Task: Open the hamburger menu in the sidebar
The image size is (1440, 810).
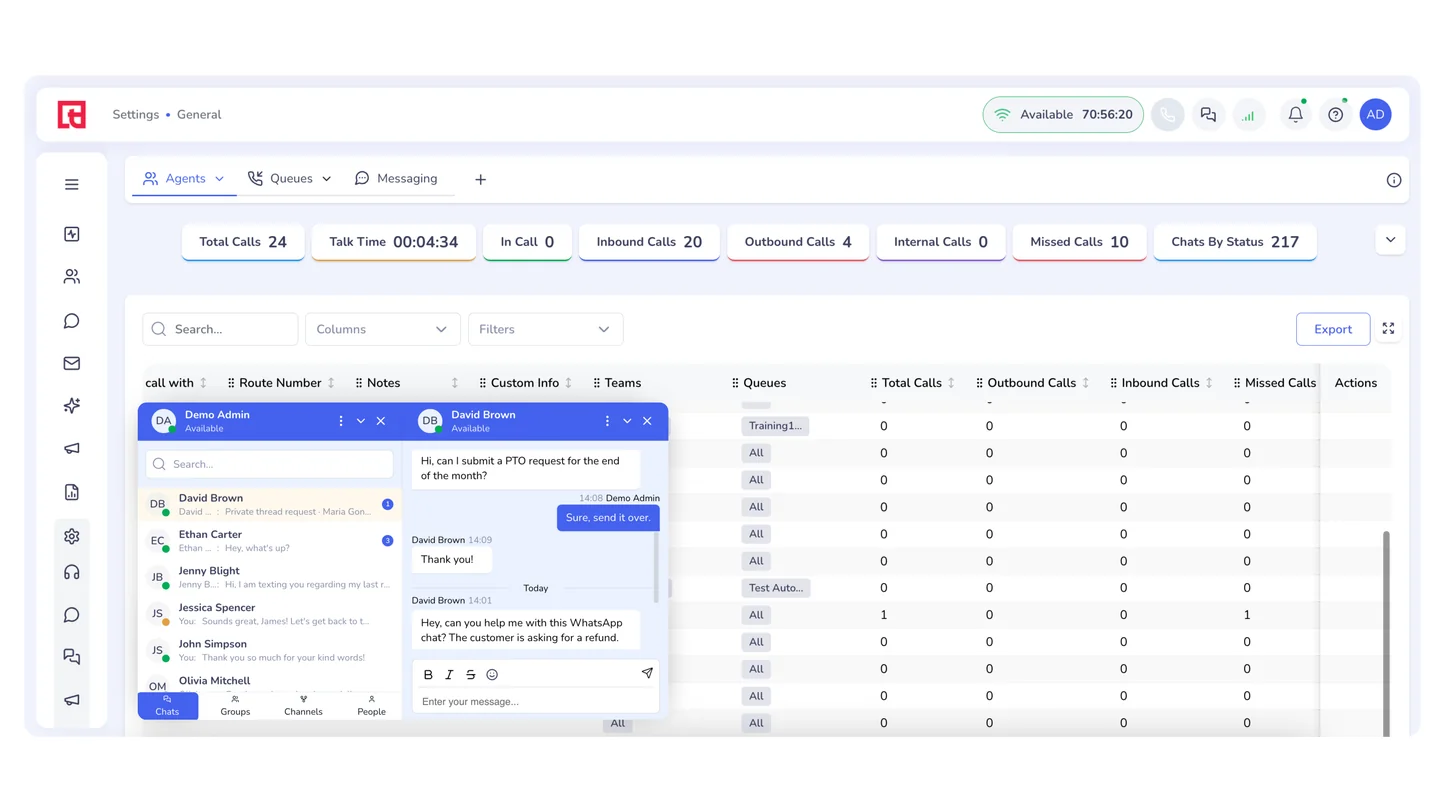Action: (x=72, y=184)
